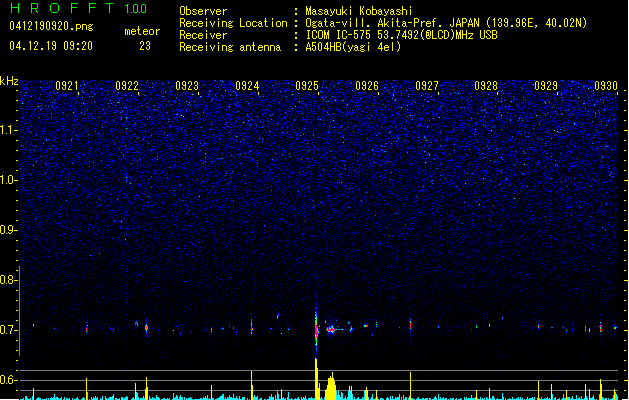Click the 1.0 kHz axis label

pyautogui.click(x=8, y=180)
